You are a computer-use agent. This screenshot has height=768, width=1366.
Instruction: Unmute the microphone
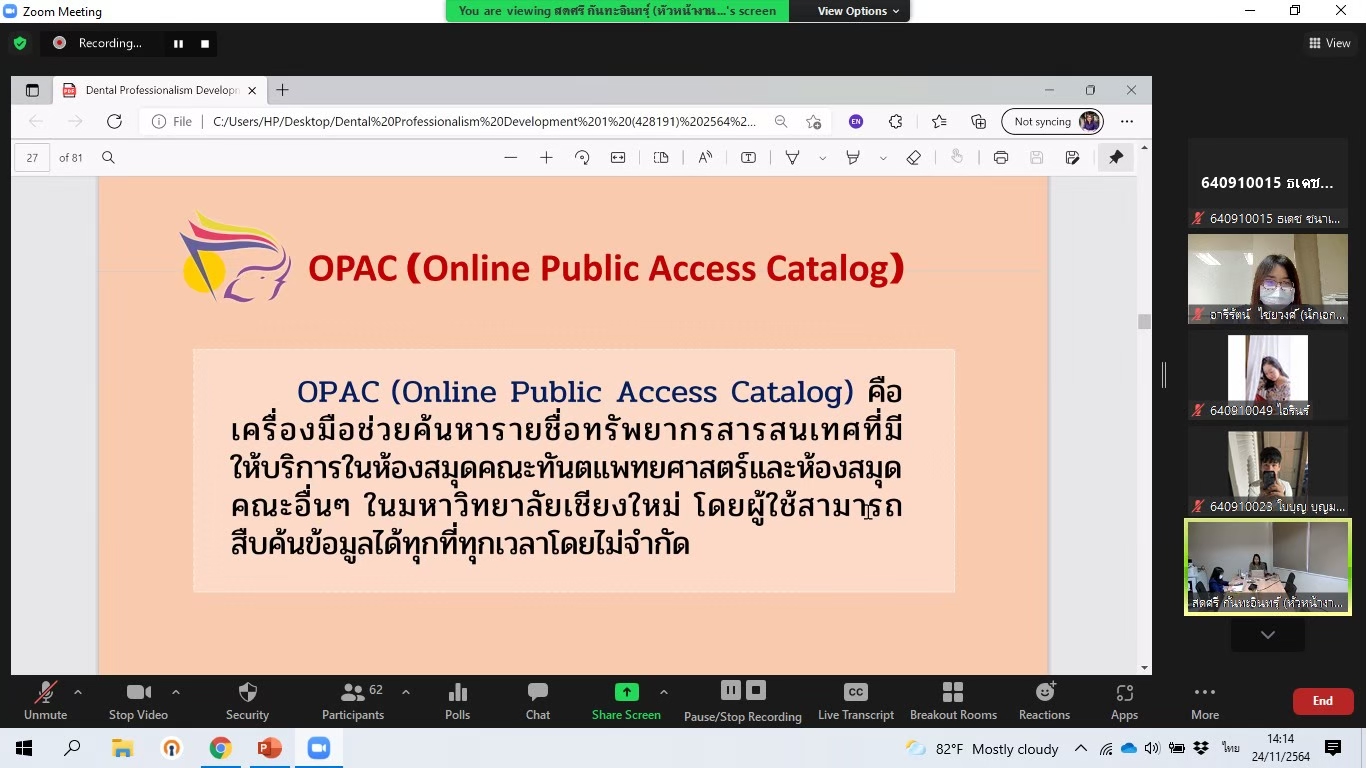click(x=45, y=700)
